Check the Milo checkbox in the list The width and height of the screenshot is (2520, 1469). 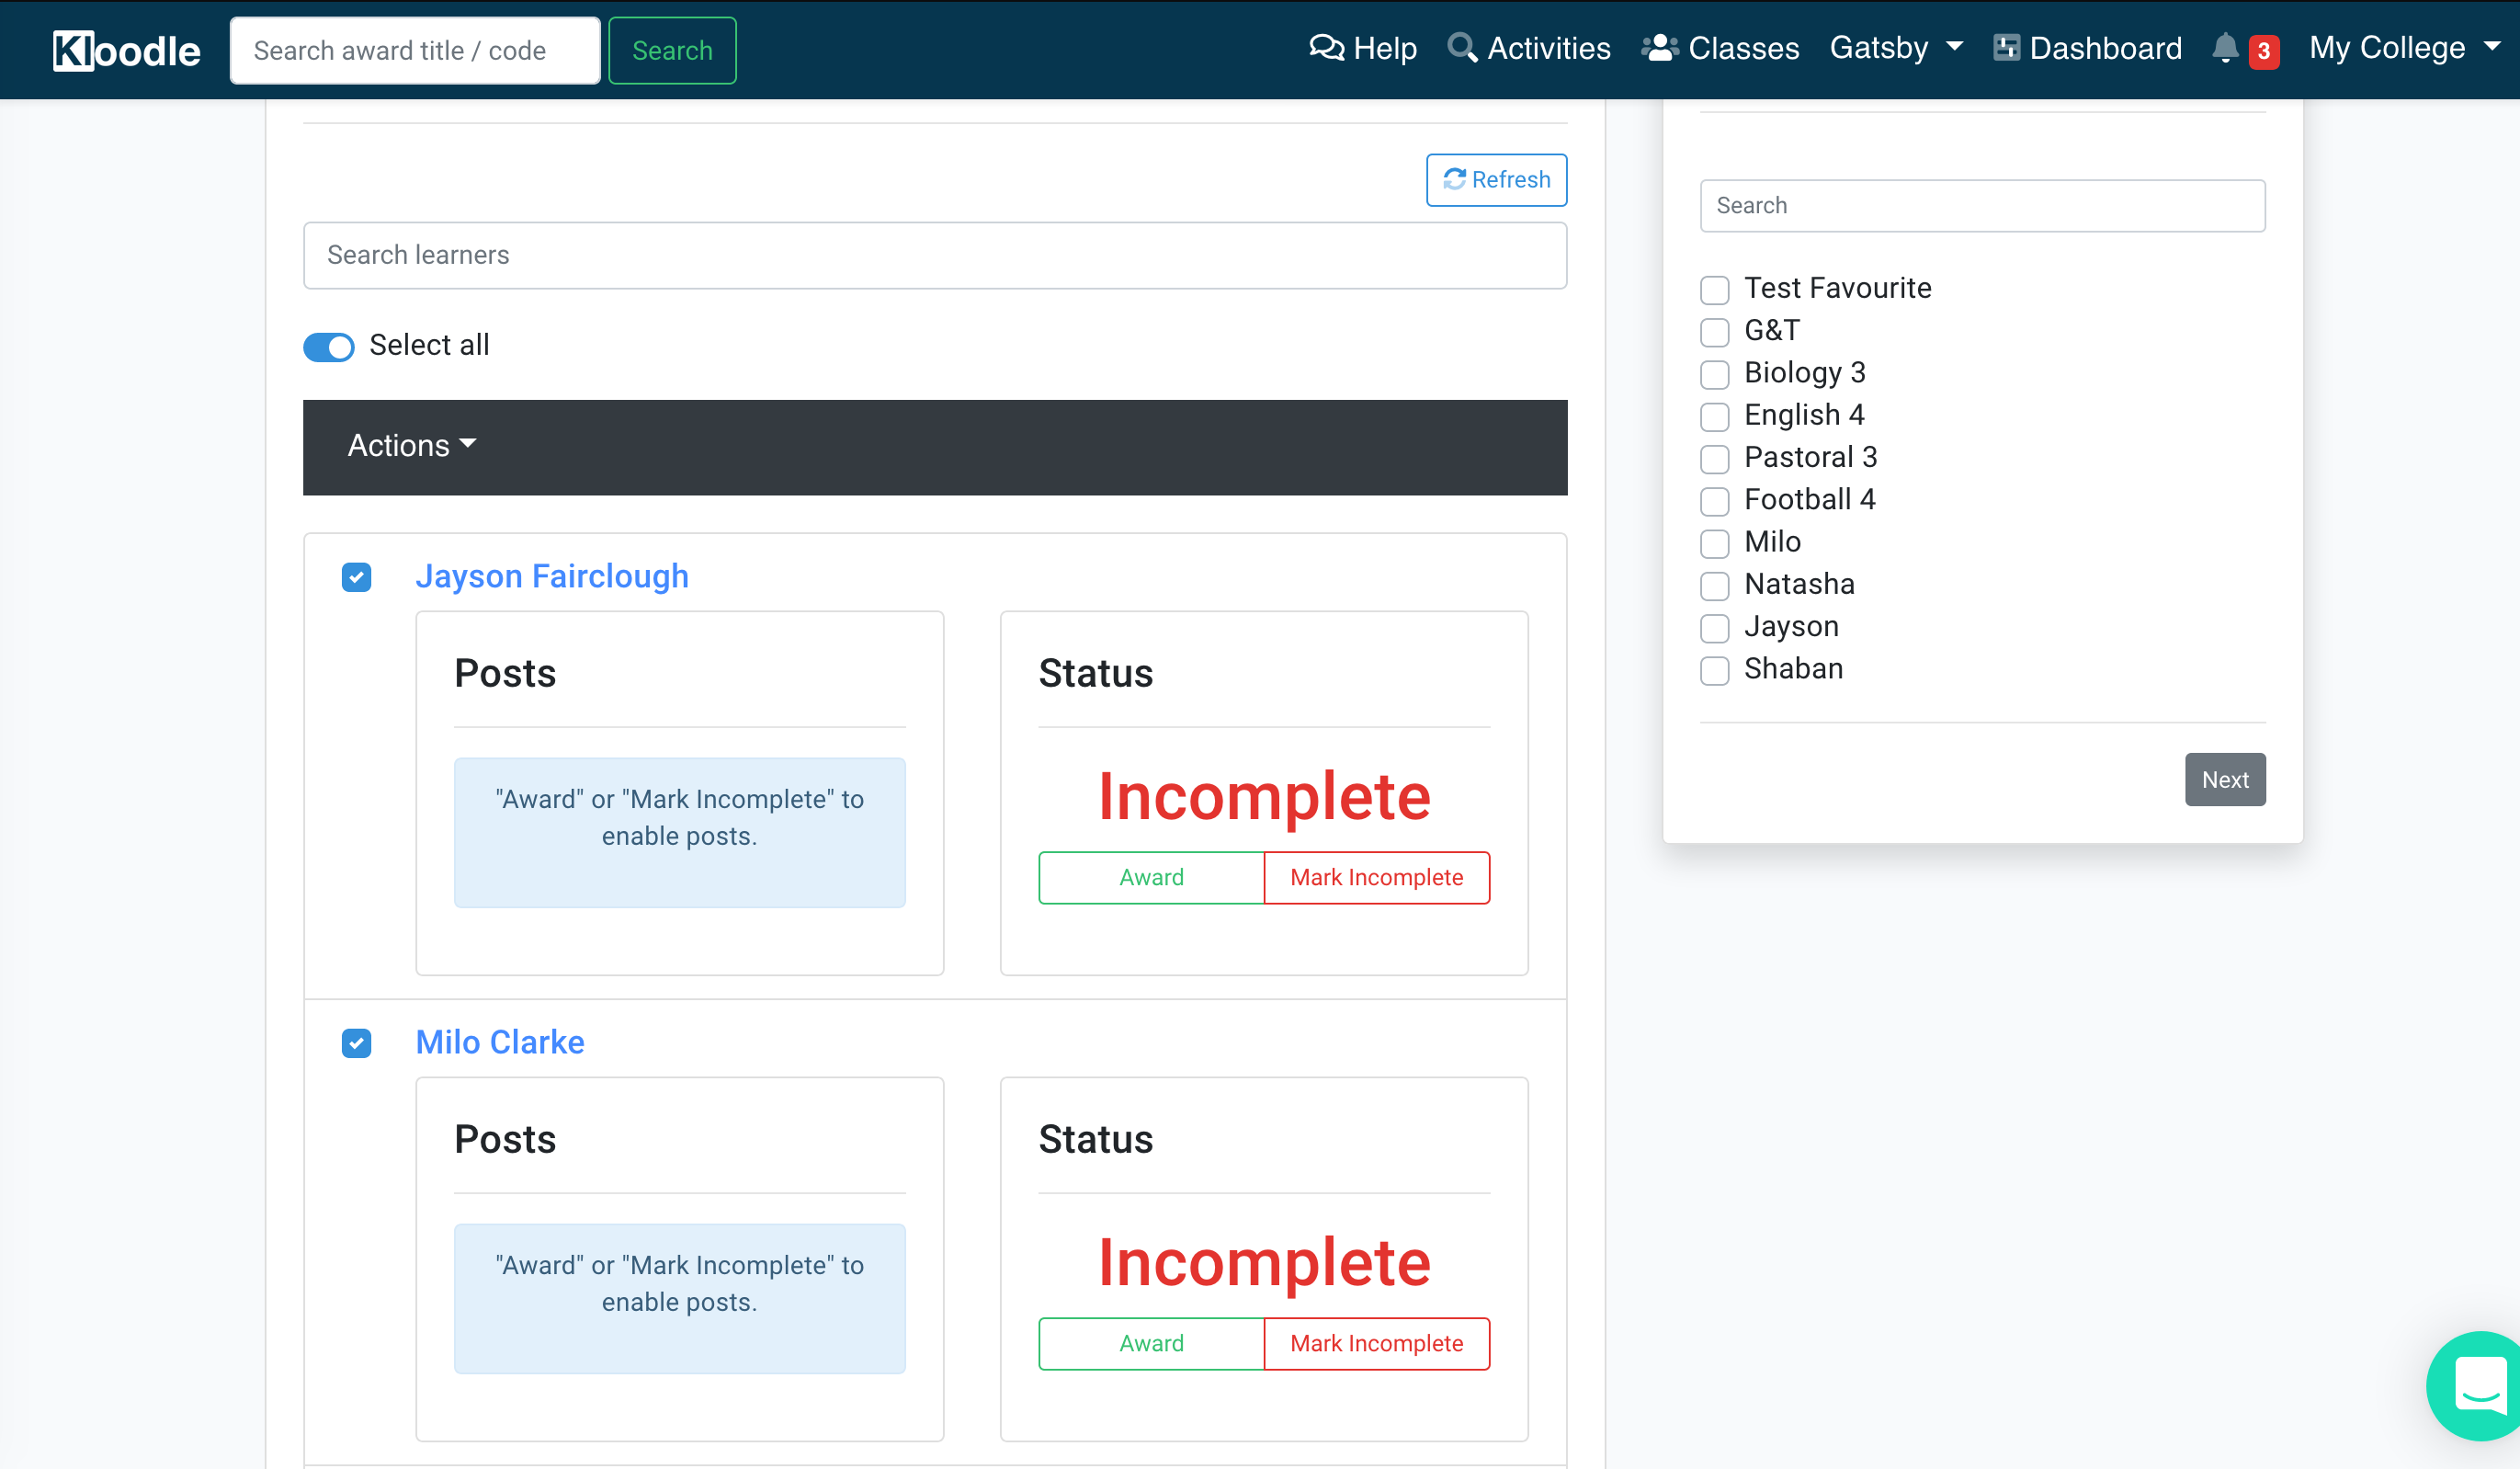click(x=1715, y=543)
